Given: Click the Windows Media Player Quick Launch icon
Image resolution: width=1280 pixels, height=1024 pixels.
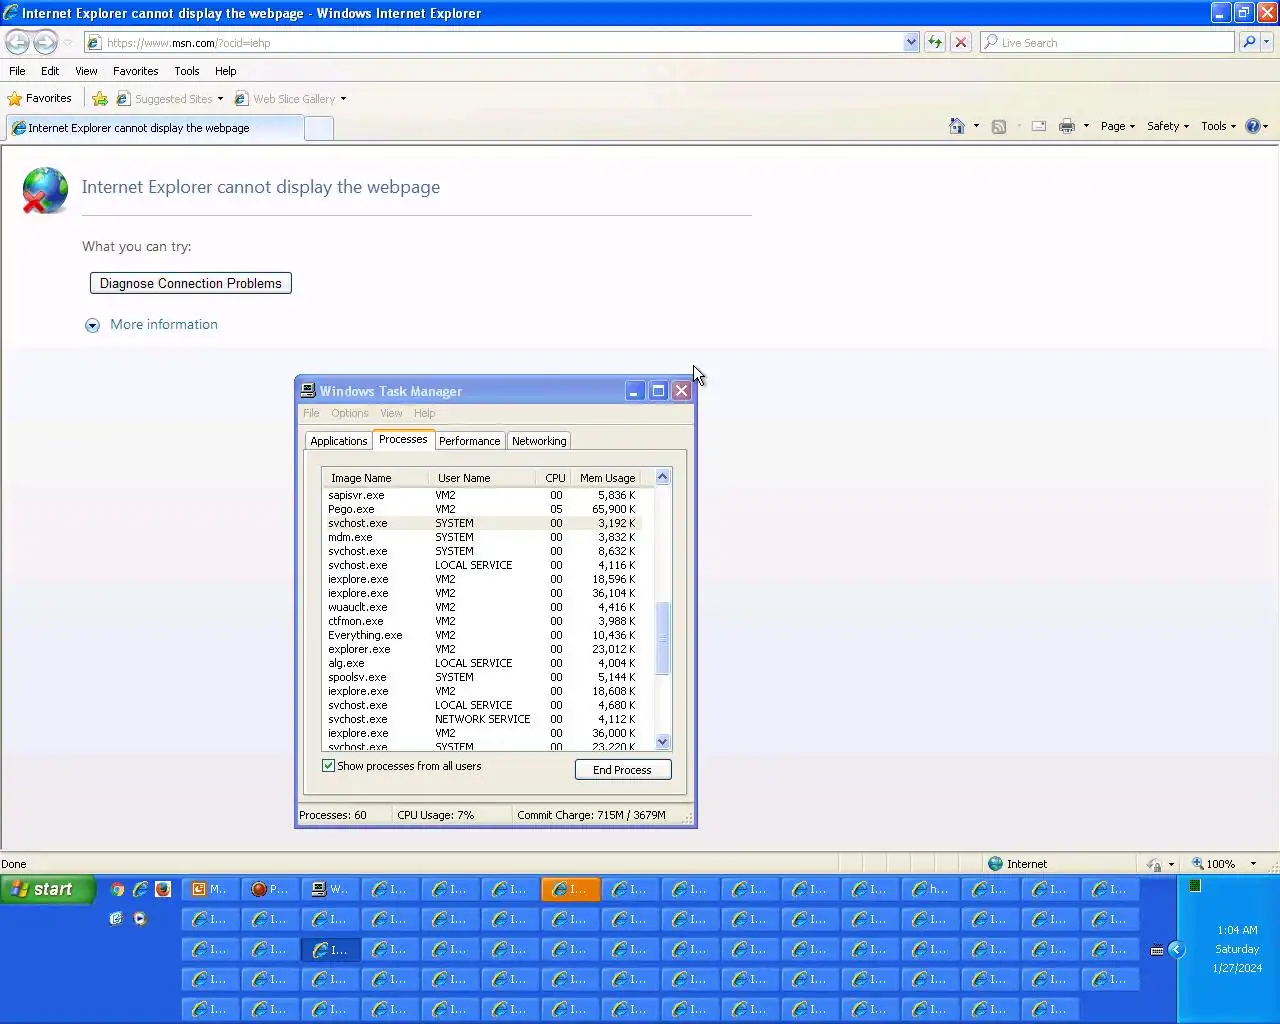Looking at the screenshot, I should pos(140,918).
